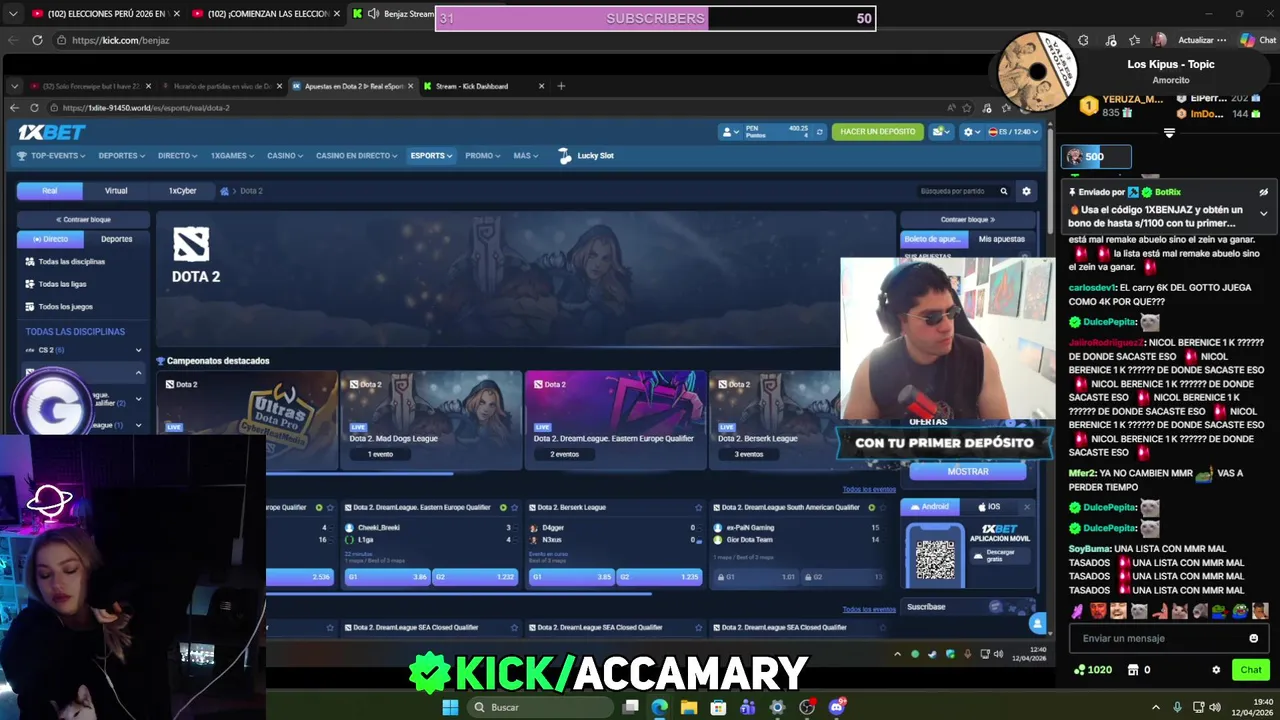The image size is (1280, 720).
Task: Select the Virtual tab
Action: 116,191
